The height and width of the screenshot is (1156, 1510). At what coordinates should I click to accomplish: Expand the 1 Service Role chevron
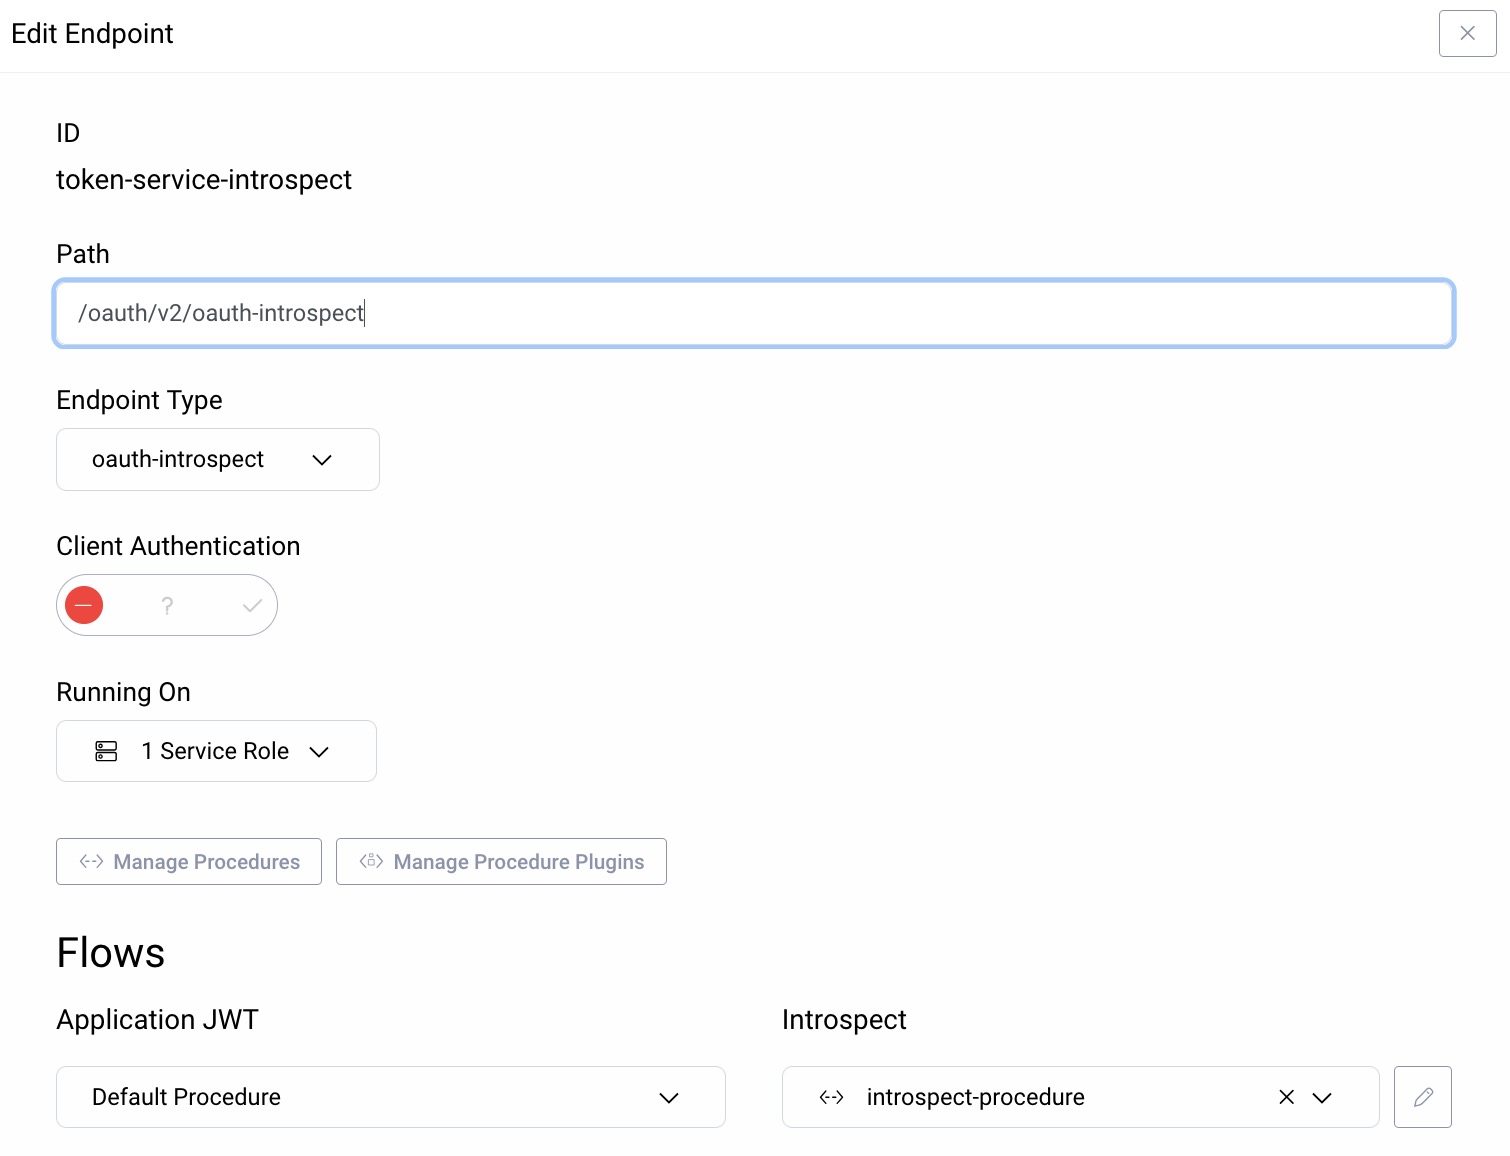(x=319, y=752)
